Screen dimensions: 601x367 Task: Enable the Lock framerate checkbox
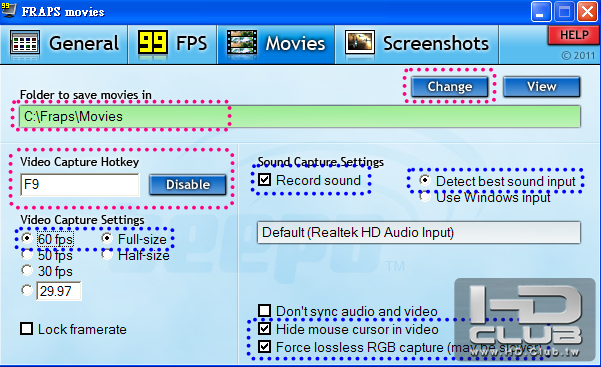click(26, 329)
